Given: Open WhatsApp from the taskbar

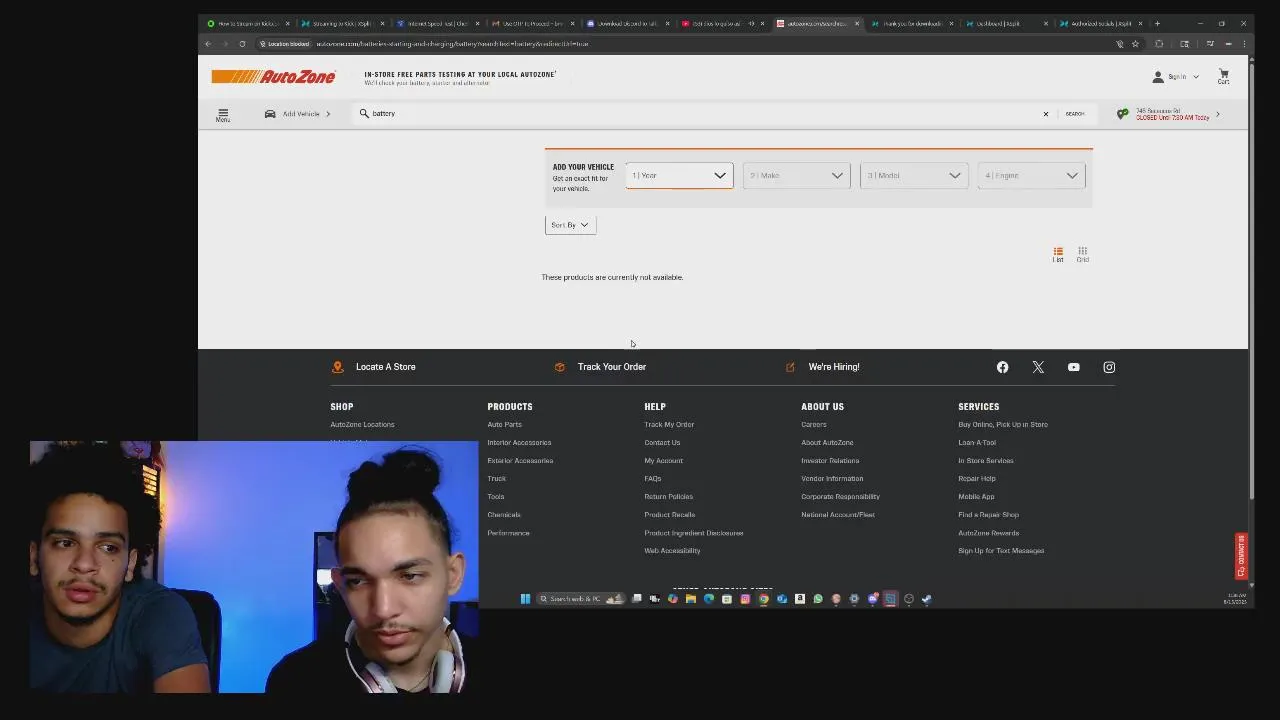Looking at the screenshot, I should coord(818,599).
